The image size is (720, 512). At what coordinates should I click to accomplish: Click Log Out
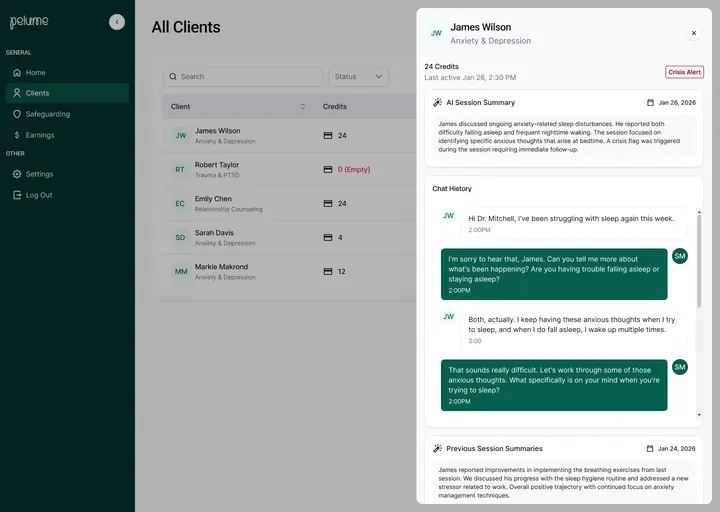[x=68, y=195]
